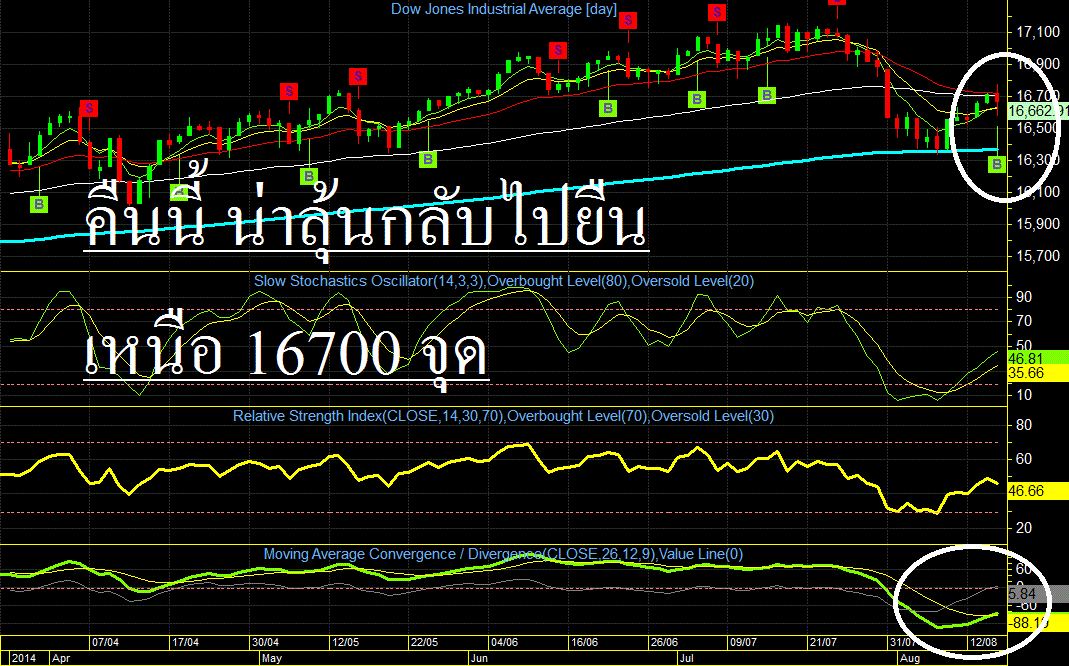Click the Jun month label

[x=480, y=659]
